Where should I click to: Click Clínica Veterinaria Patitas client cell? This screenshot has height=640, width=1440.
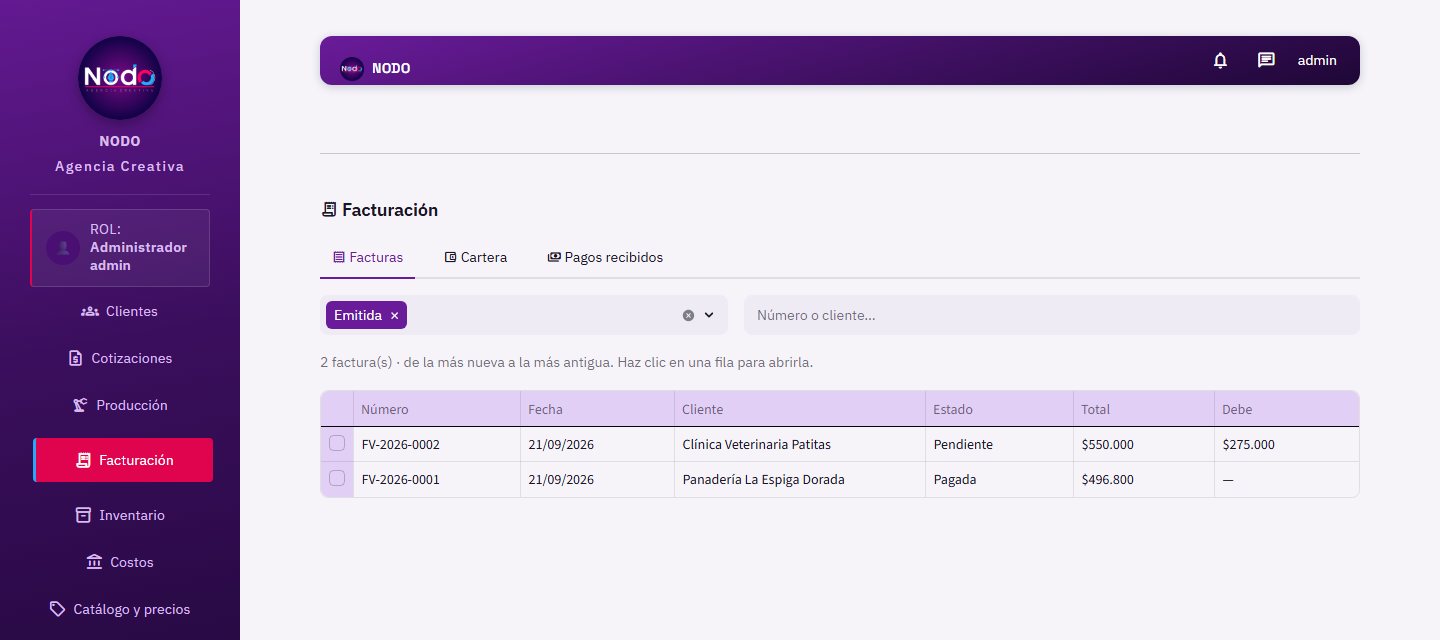click(800, 444)
